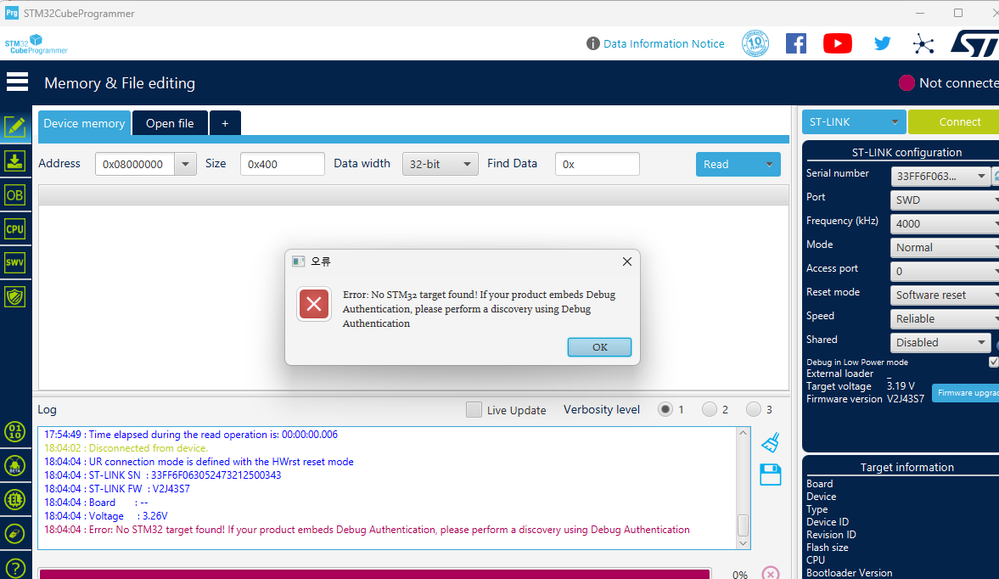
Task: Save the log with floppy icon
Action: [x=770, y=475]
